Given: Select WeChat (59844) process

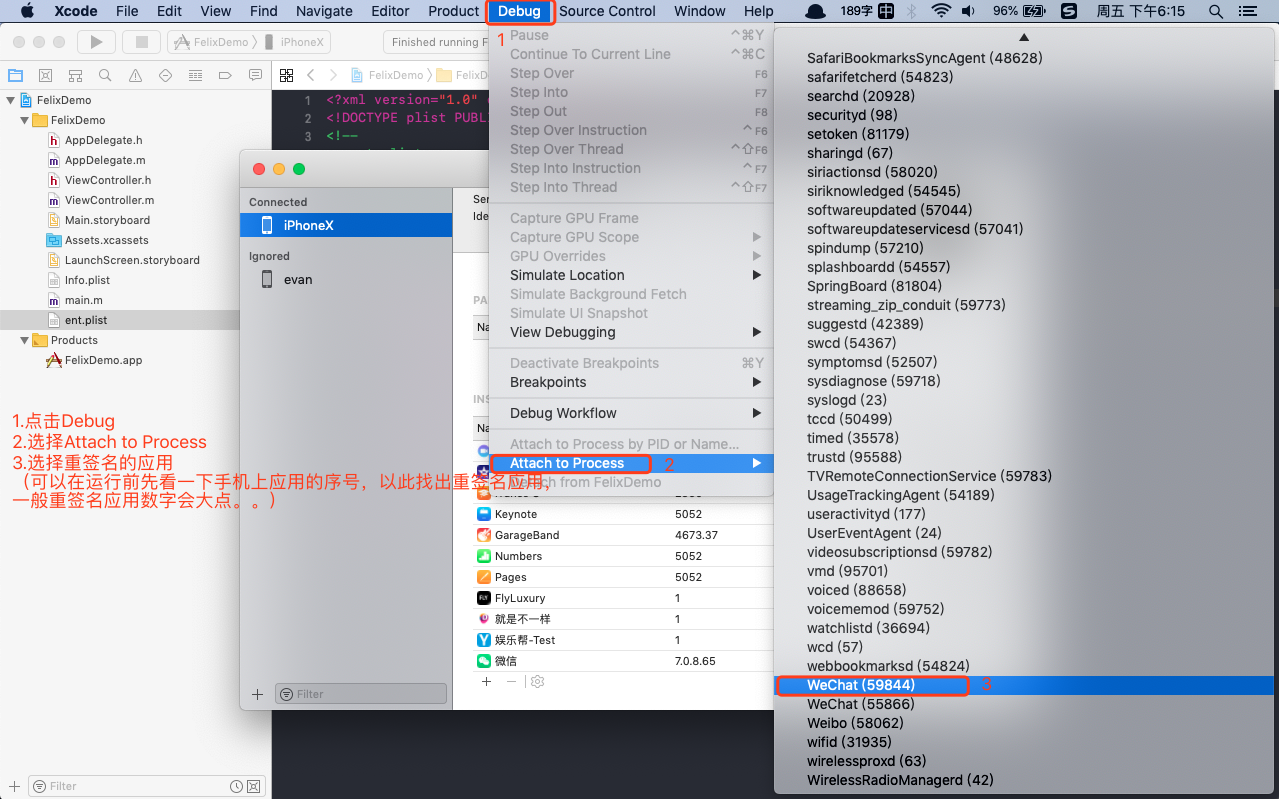Looking at the screenshot, I should 1026,685.
